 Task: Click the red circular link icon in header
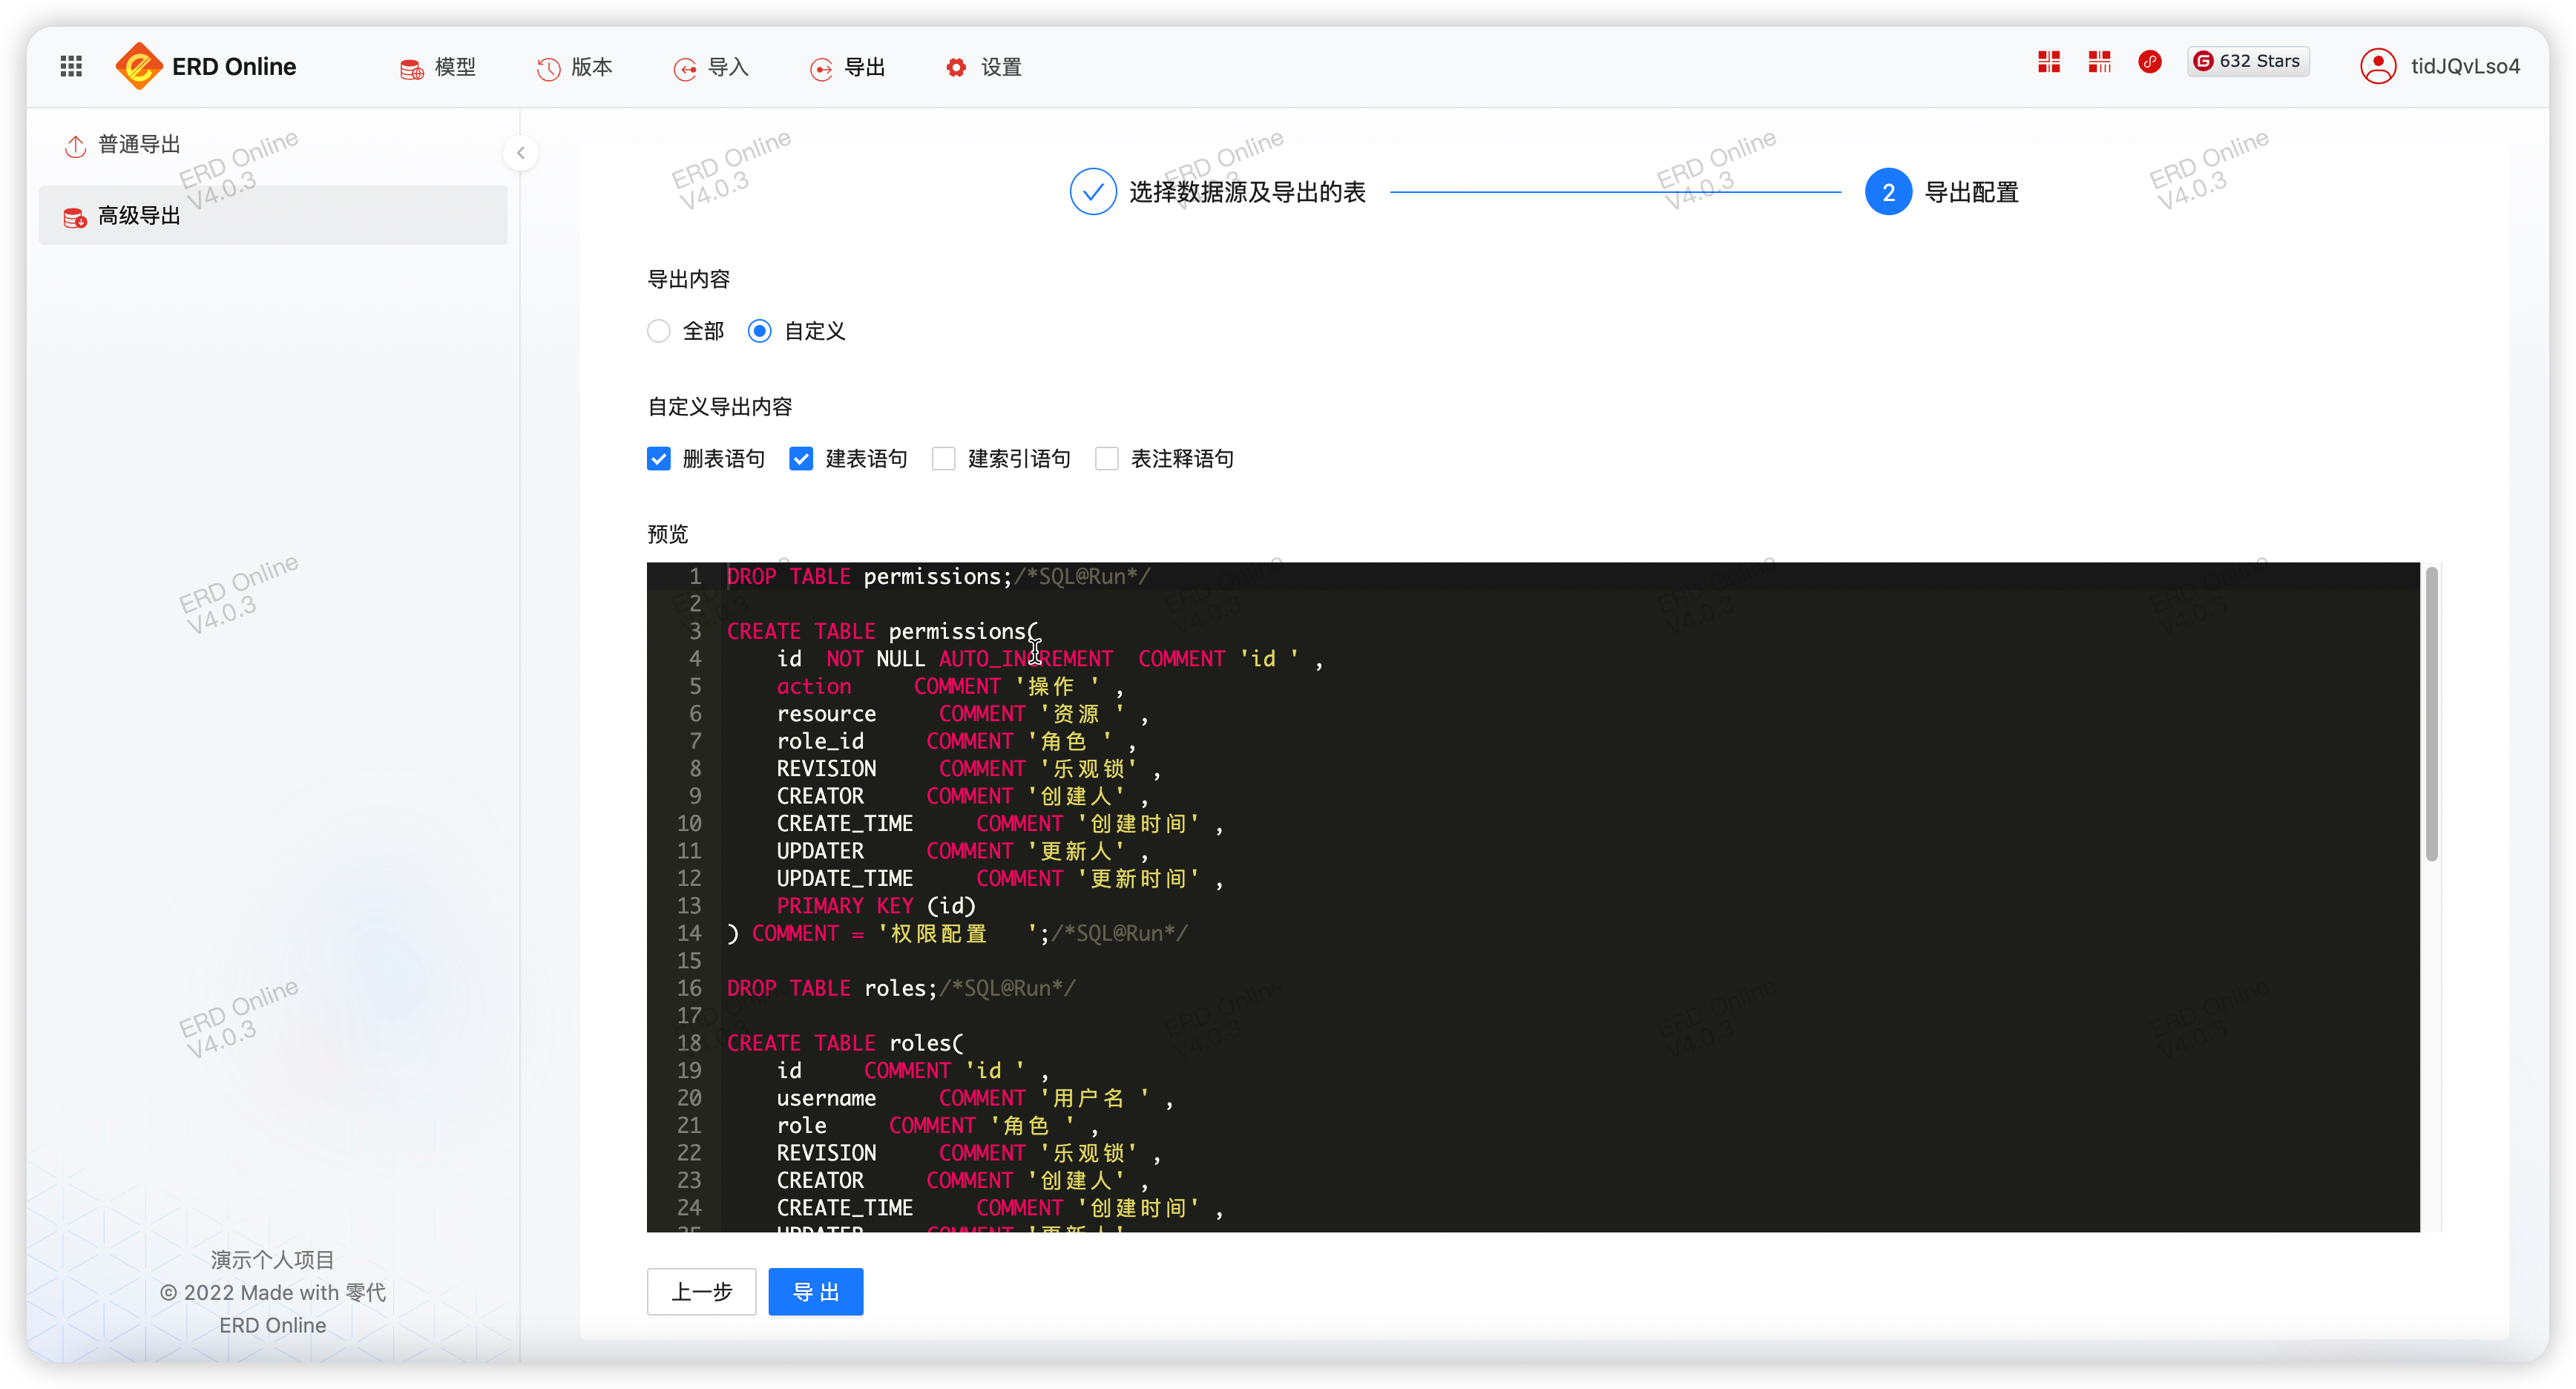pos(2150,62)
